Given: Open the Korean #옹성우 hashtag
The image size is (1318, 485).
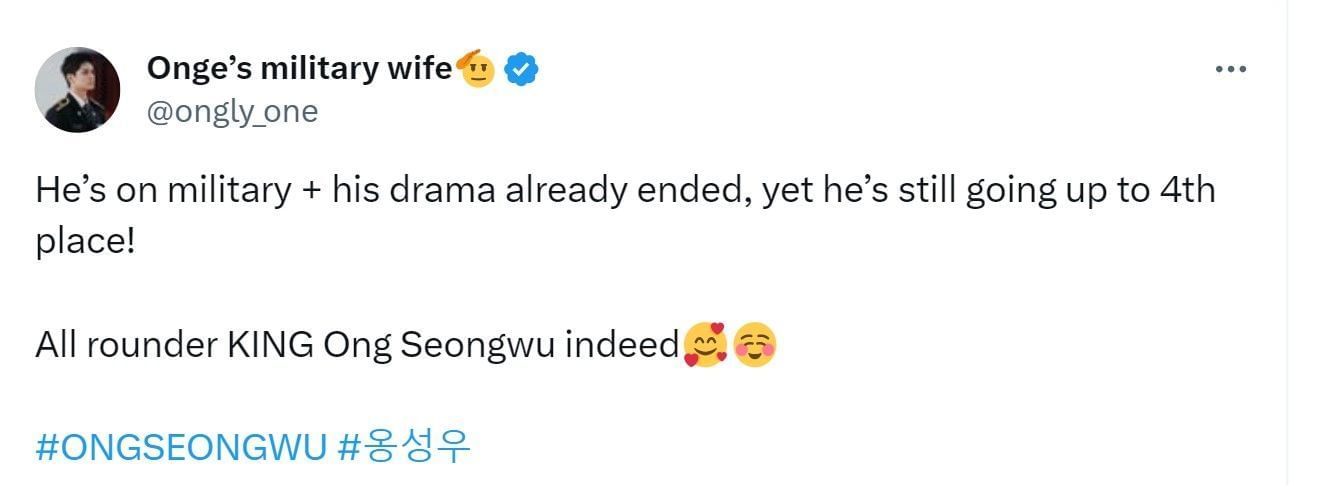Looking at the screenshot, I should point(404,447).
